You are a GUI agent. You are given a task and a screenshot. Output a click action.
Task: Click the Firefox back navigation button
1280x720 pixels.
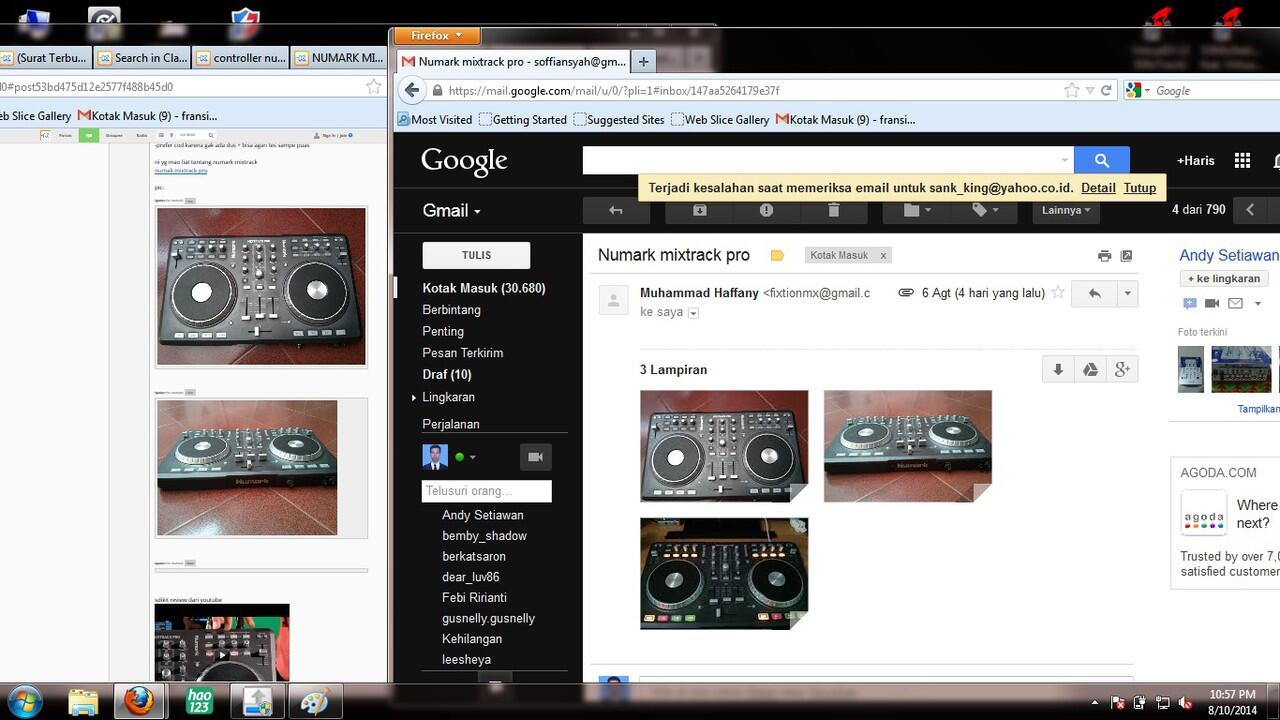tap(411, 90)
